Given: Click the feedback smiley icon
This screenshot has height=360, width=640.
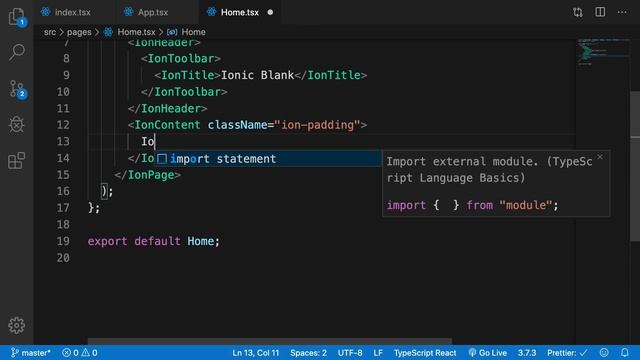Looking at the screenshot, I should [x=604, y=353].
